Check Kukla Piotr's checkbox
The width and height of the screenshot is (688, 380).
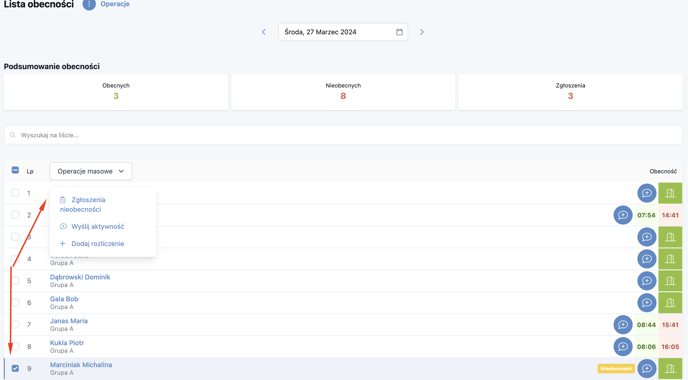coord(15,347)
